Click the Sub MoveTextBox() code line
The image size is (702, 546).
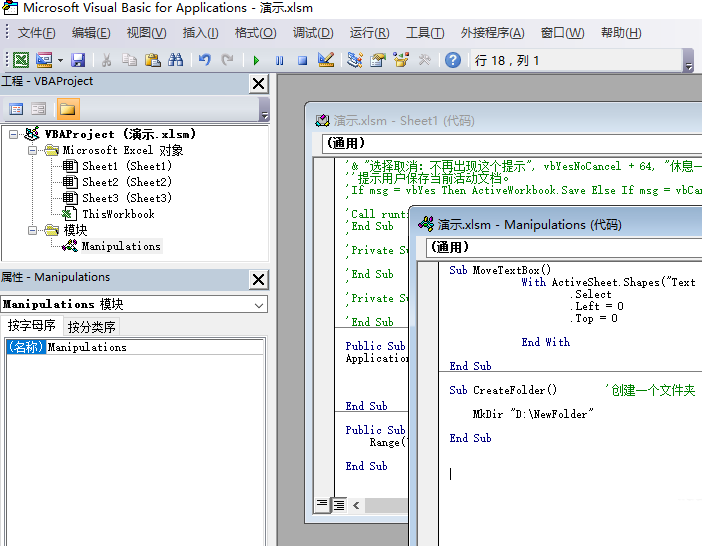(x=500, y=270)
